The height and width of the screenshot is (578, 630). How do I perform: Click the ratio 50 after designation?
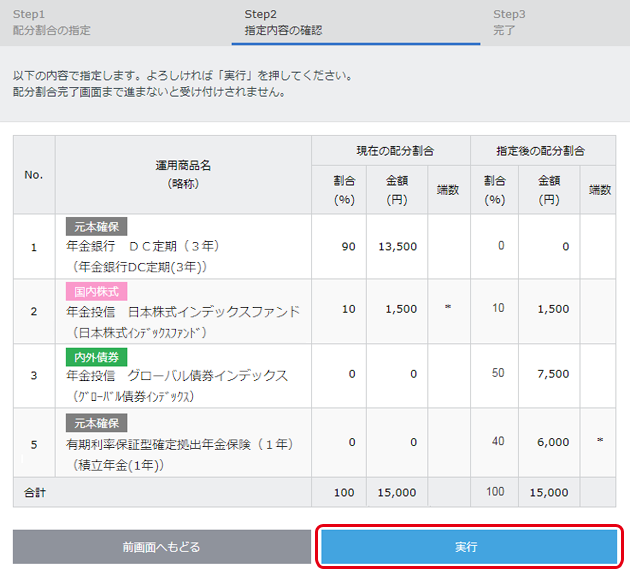tap(498, 373)
